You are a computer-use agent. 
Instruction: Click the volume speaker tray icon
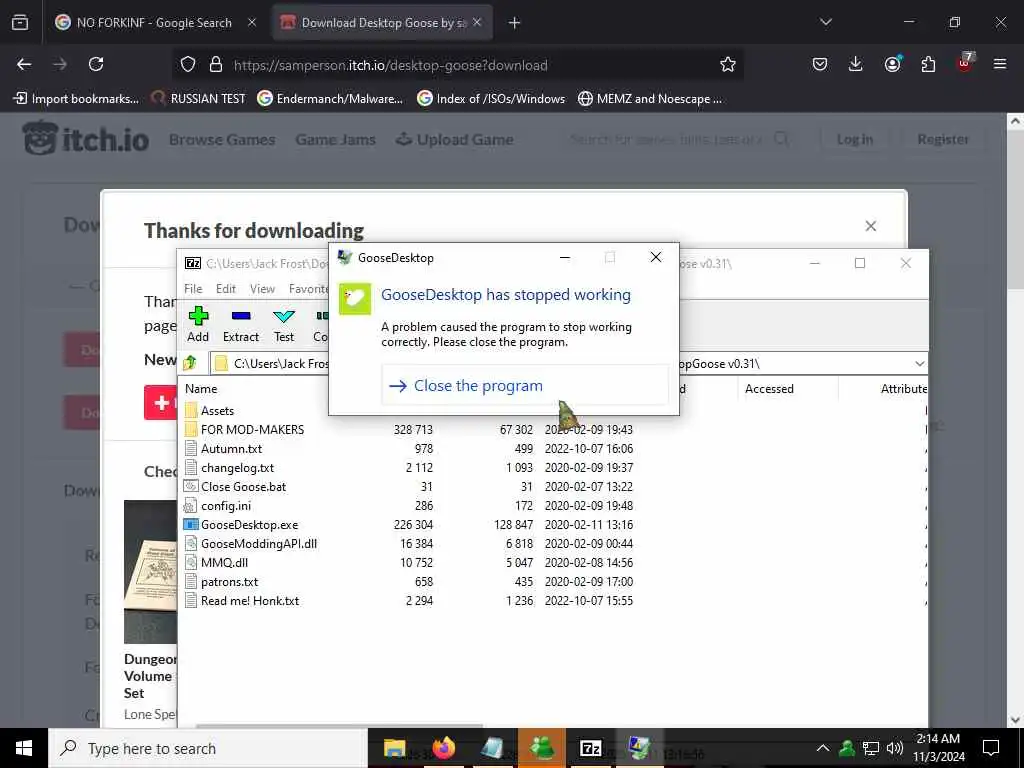[895, 748]
